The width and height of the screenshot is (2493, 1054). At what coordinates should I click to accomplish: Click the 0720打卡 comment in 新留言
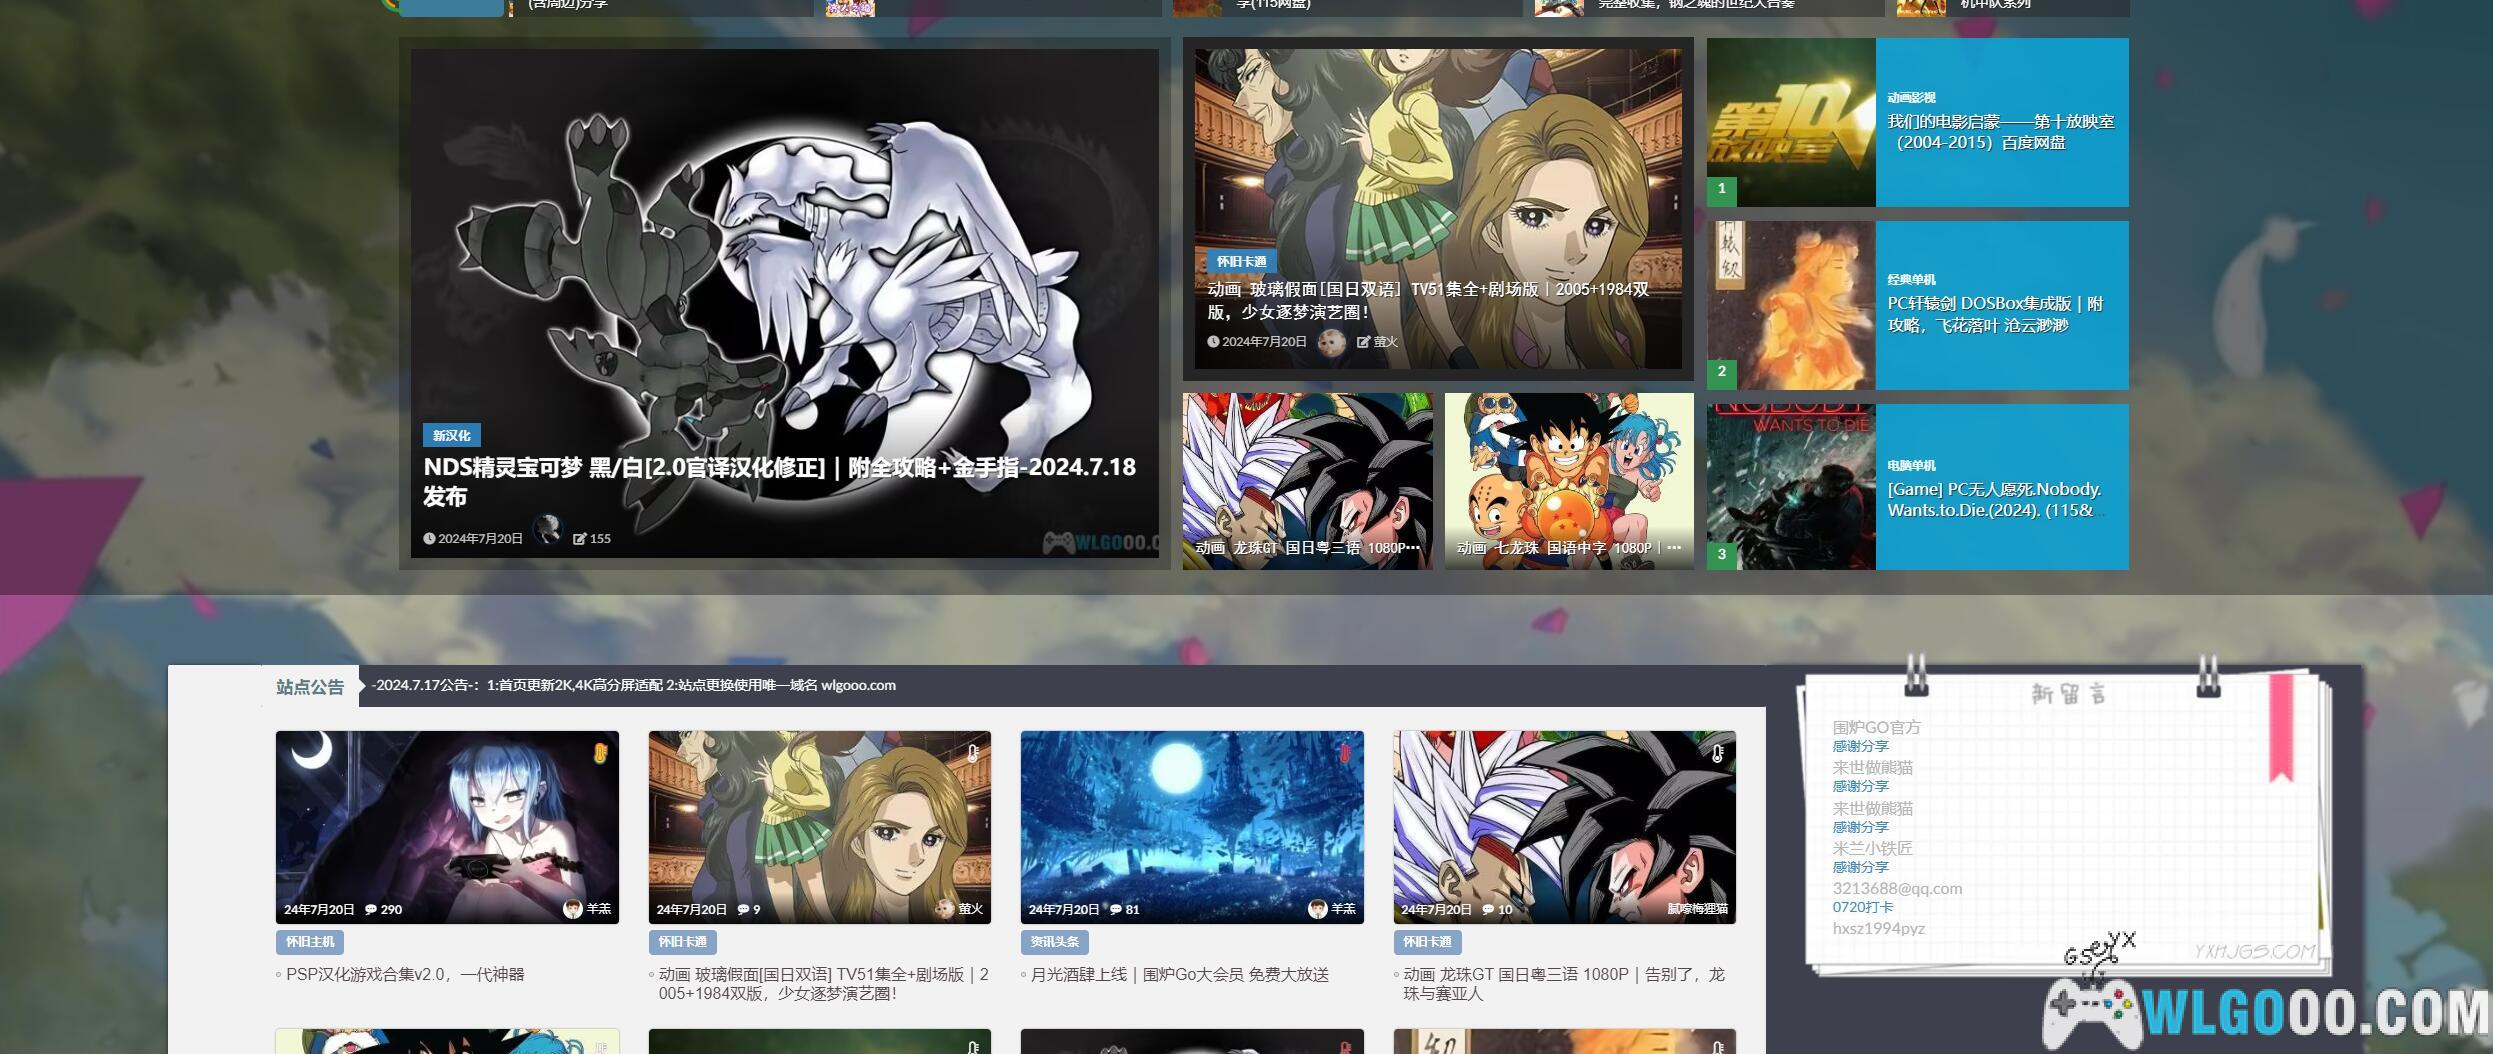coord(1862,907)
